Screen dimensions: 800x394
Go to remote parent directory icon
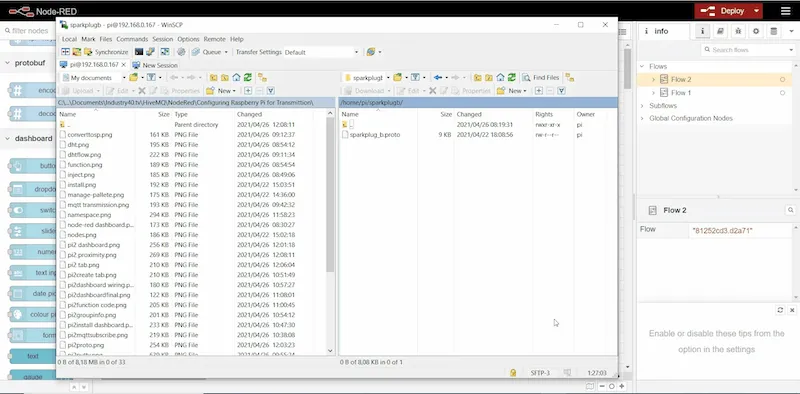click(x=478, y=78)
